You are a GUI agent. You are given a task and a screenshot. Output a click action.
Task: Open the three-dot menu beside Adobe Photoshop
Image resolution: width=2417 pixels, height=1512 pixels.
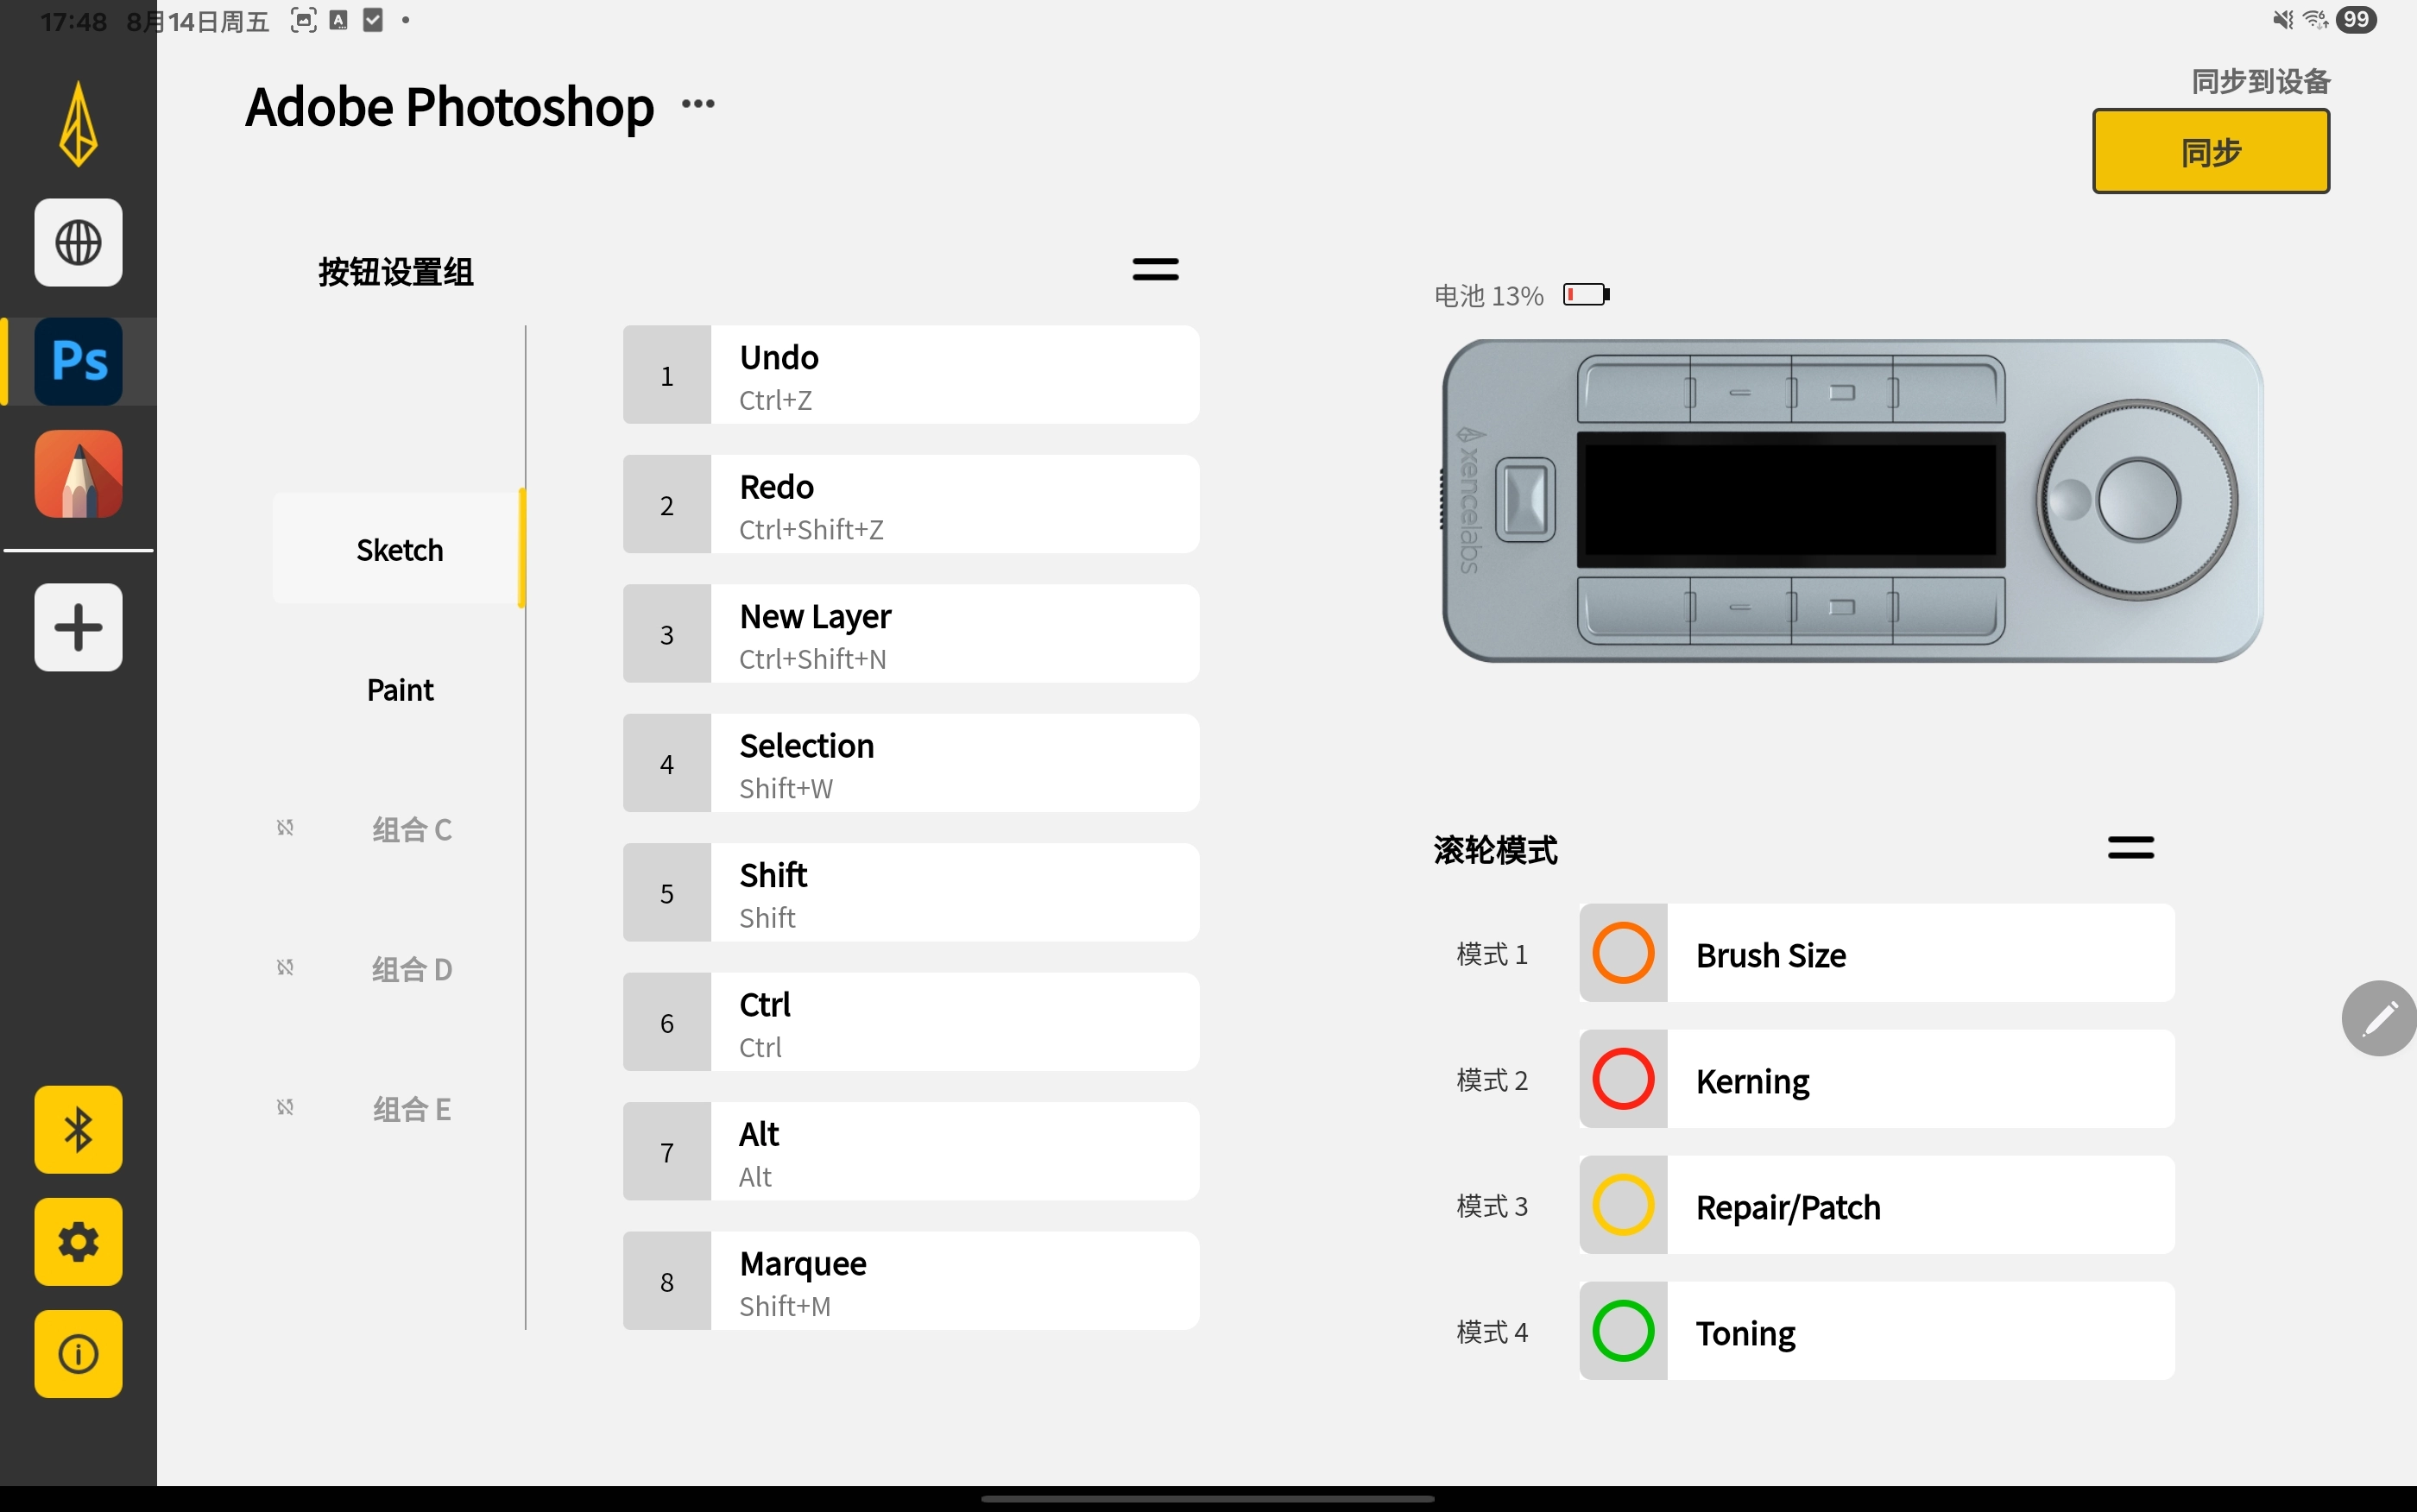[698, 104]
